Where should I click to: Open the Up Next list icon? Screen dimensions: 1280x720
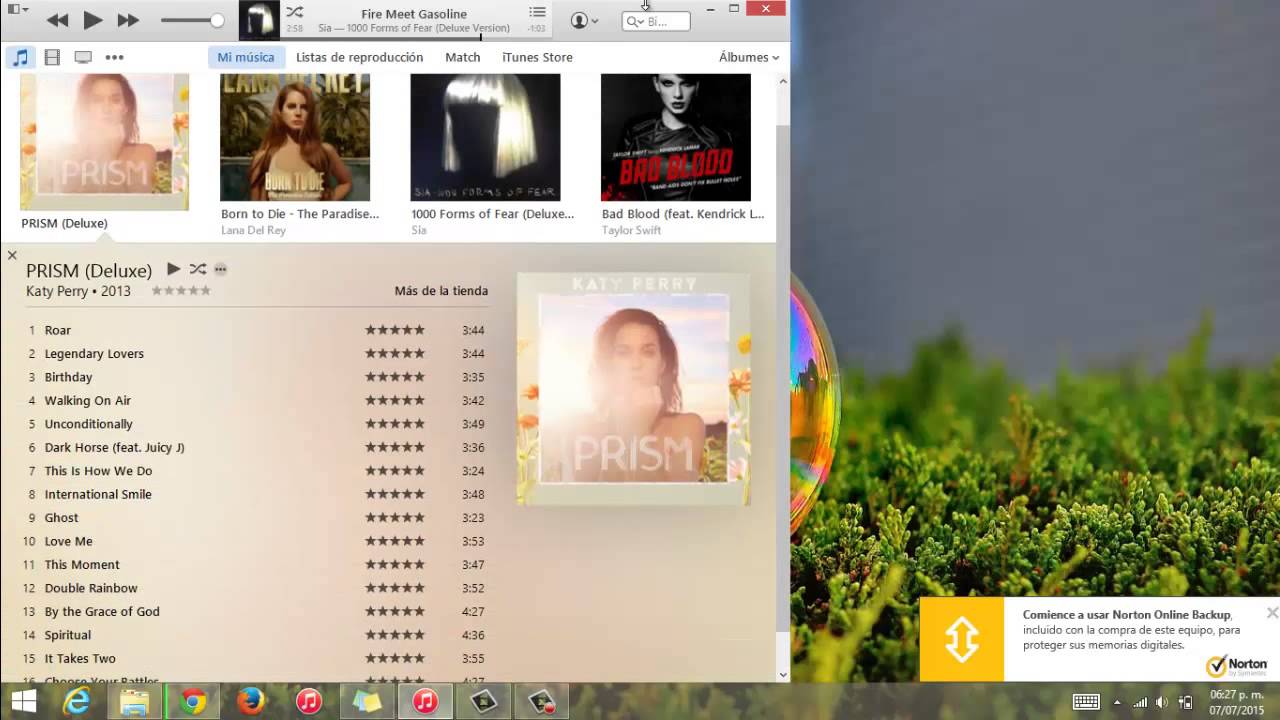click(537, 12)
